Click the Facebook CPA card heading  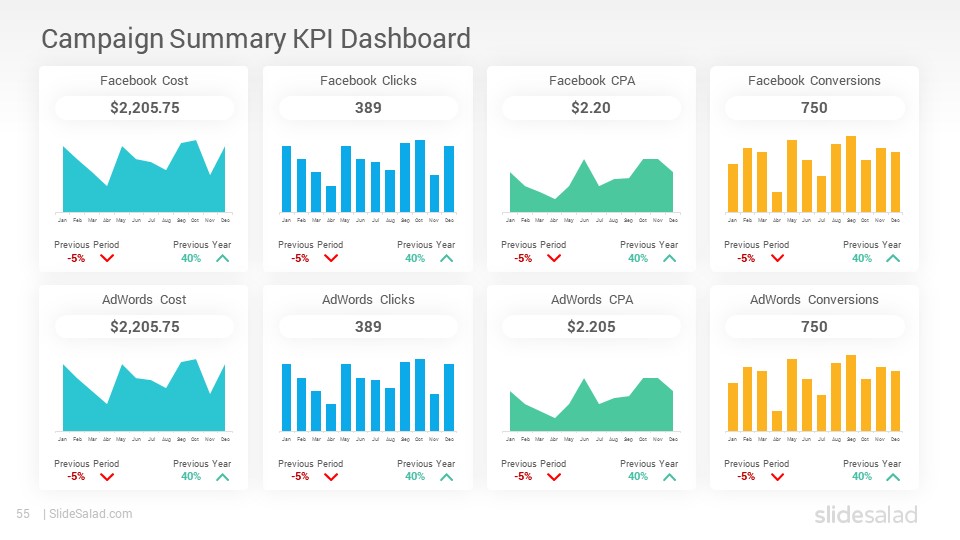click(x=592, y=81)
